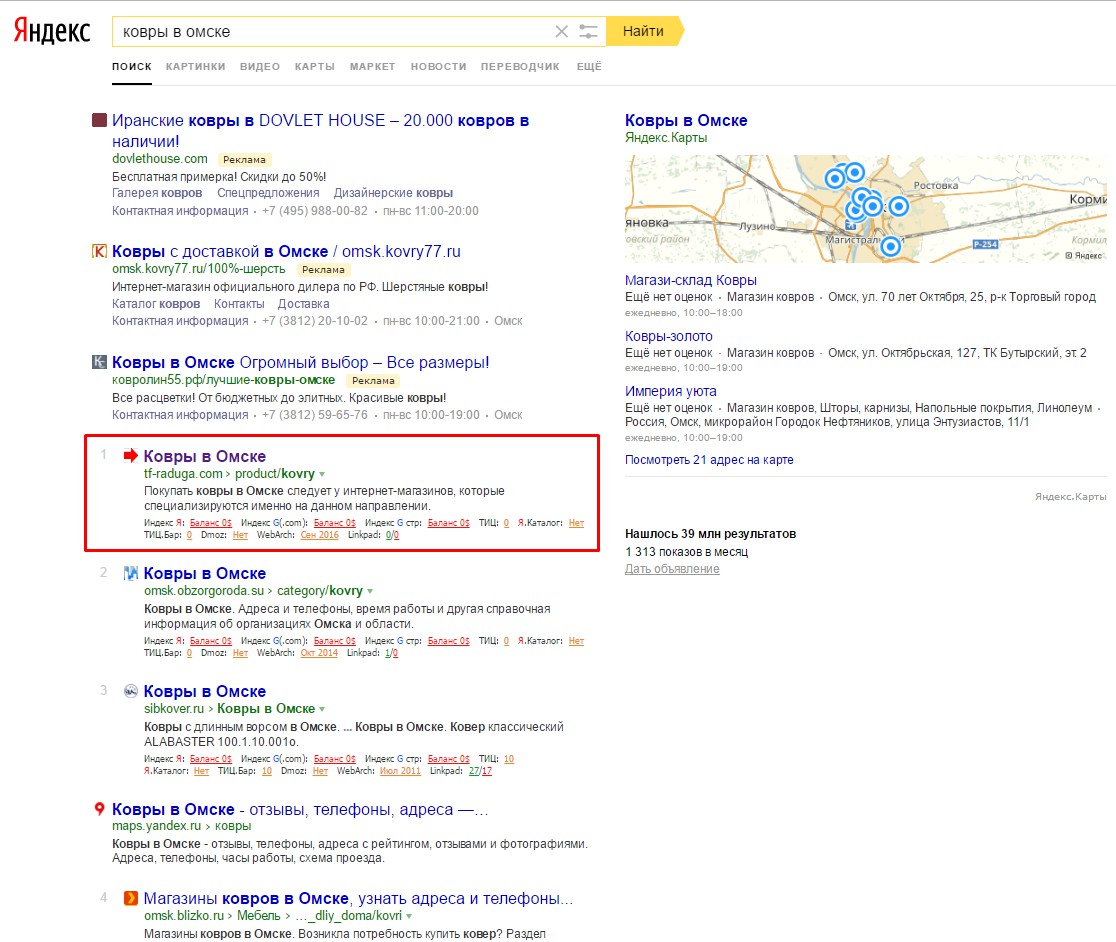Open the Ещё tab menu

[x=589, y=66]
